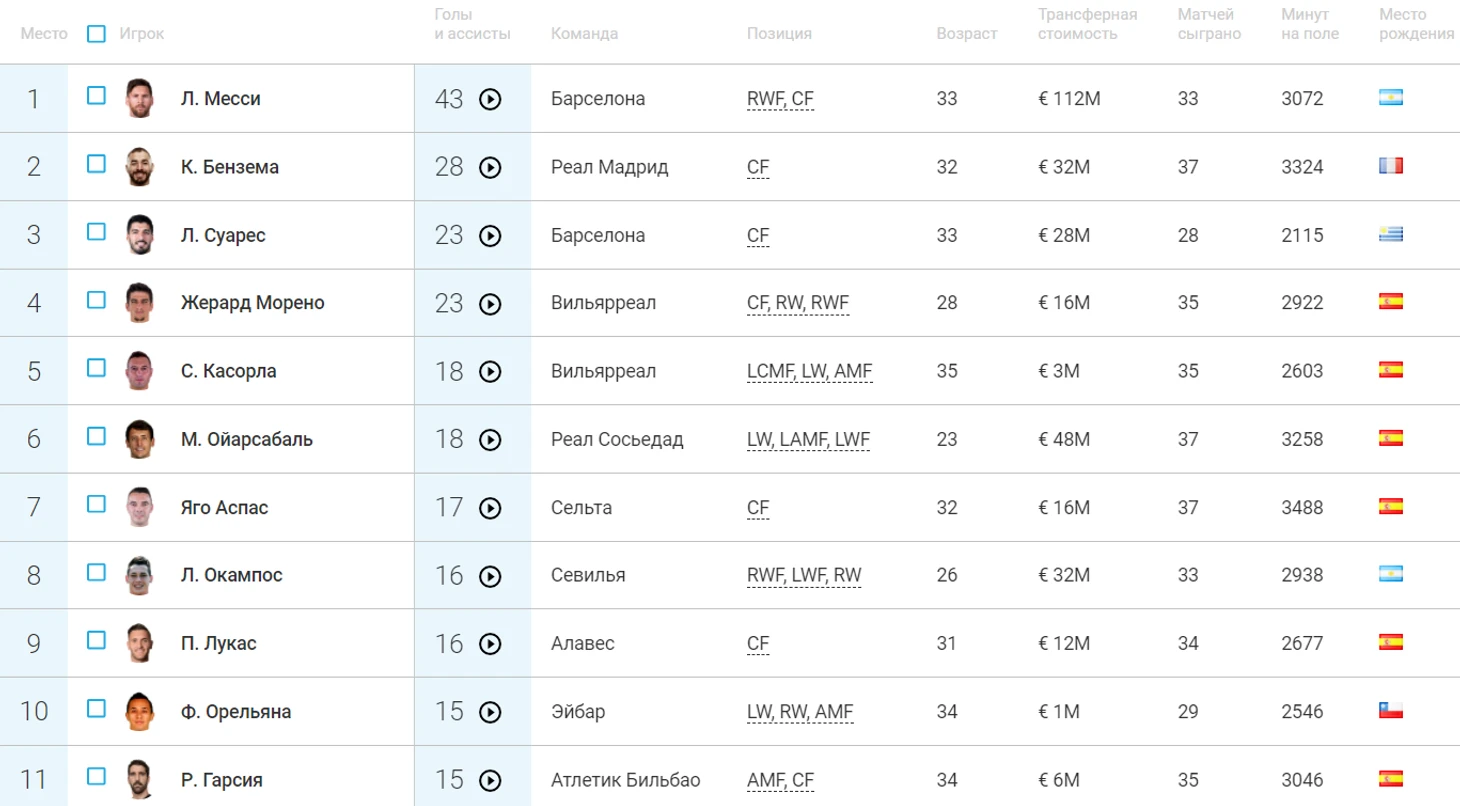Tick the checkbox for Ф. Орельяна

coord(96,708)
